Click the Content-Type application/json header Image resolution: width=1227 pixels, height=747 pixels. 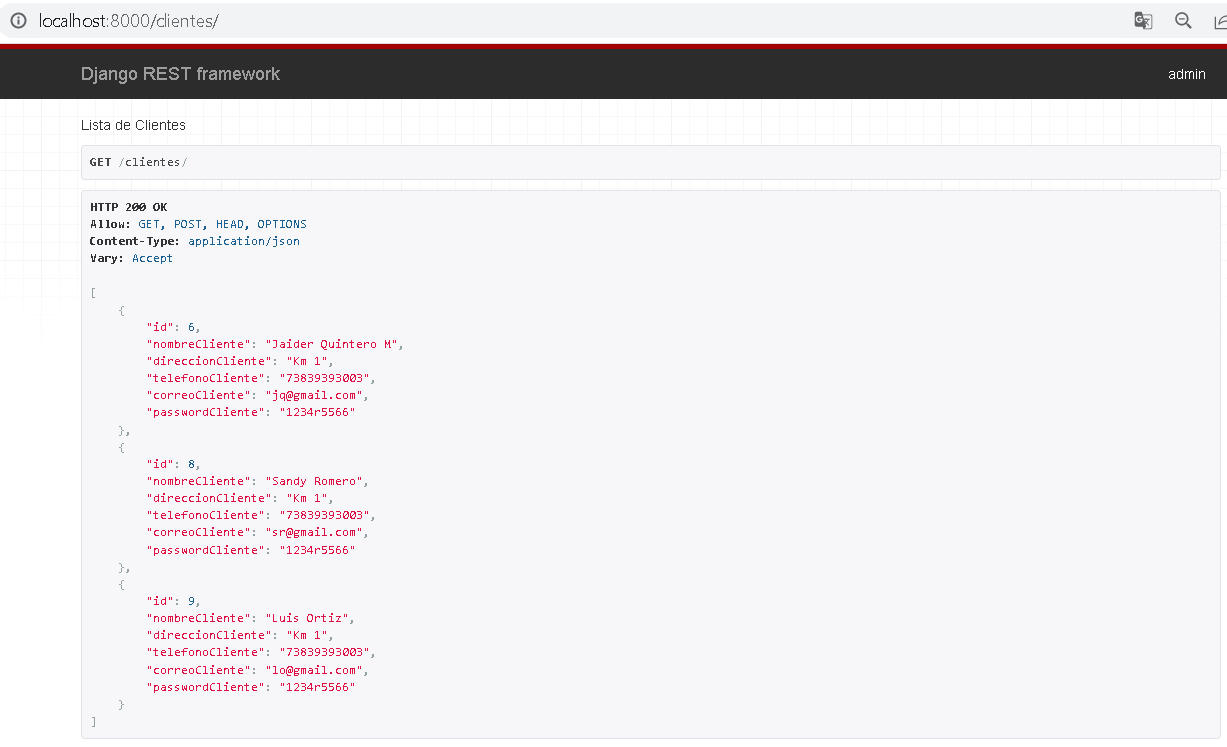pos(195,241)
